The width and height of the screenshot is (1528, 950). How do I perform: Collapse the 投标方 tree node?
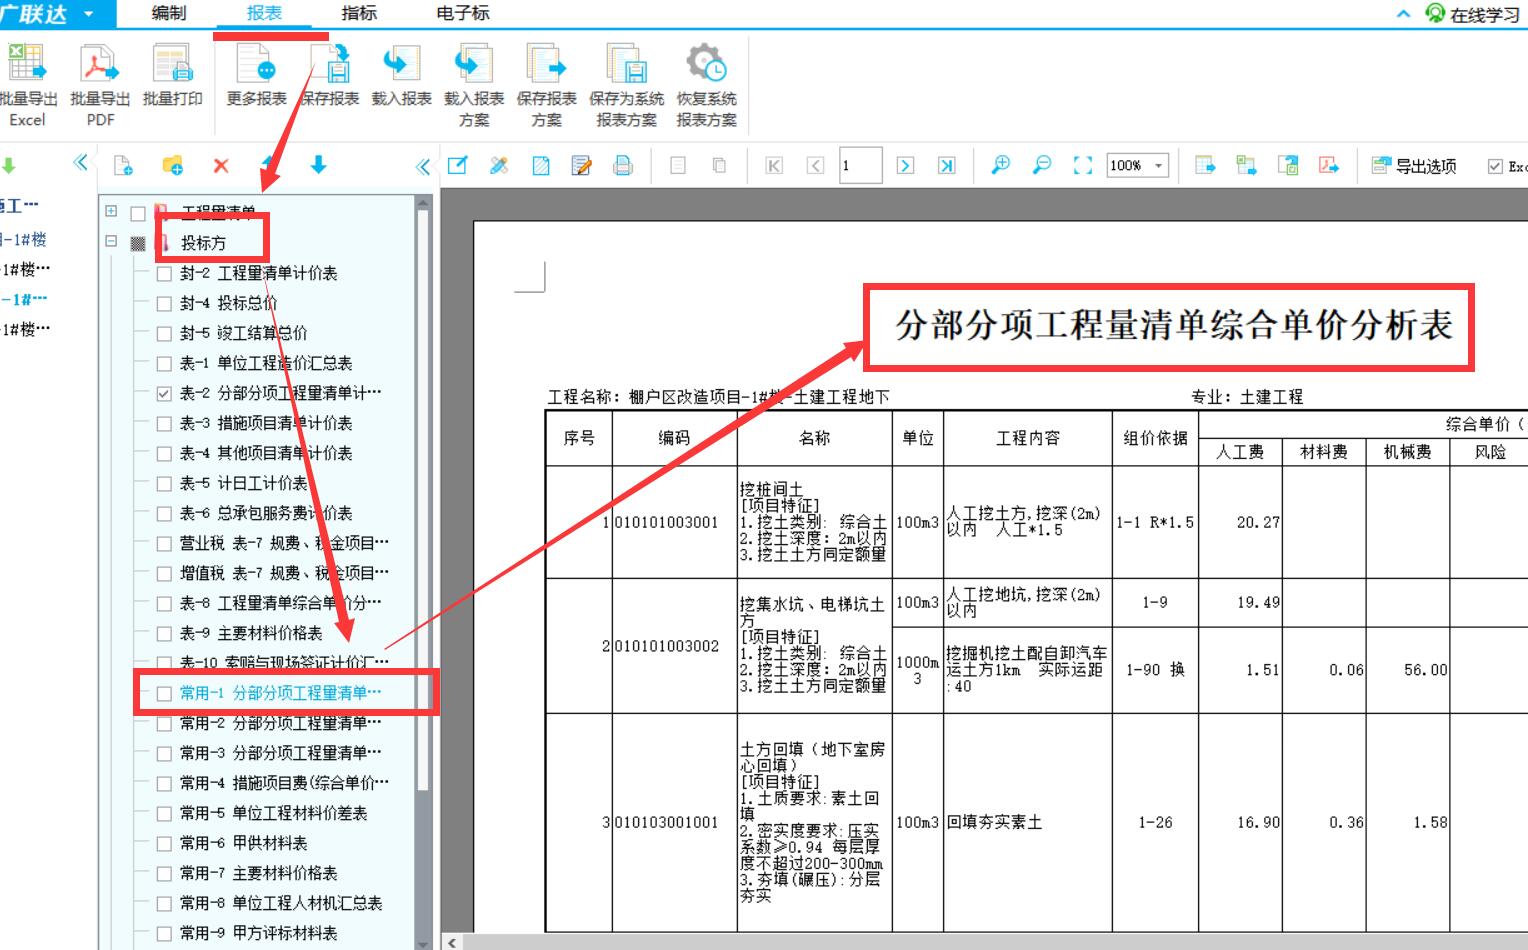click(111, 241)
